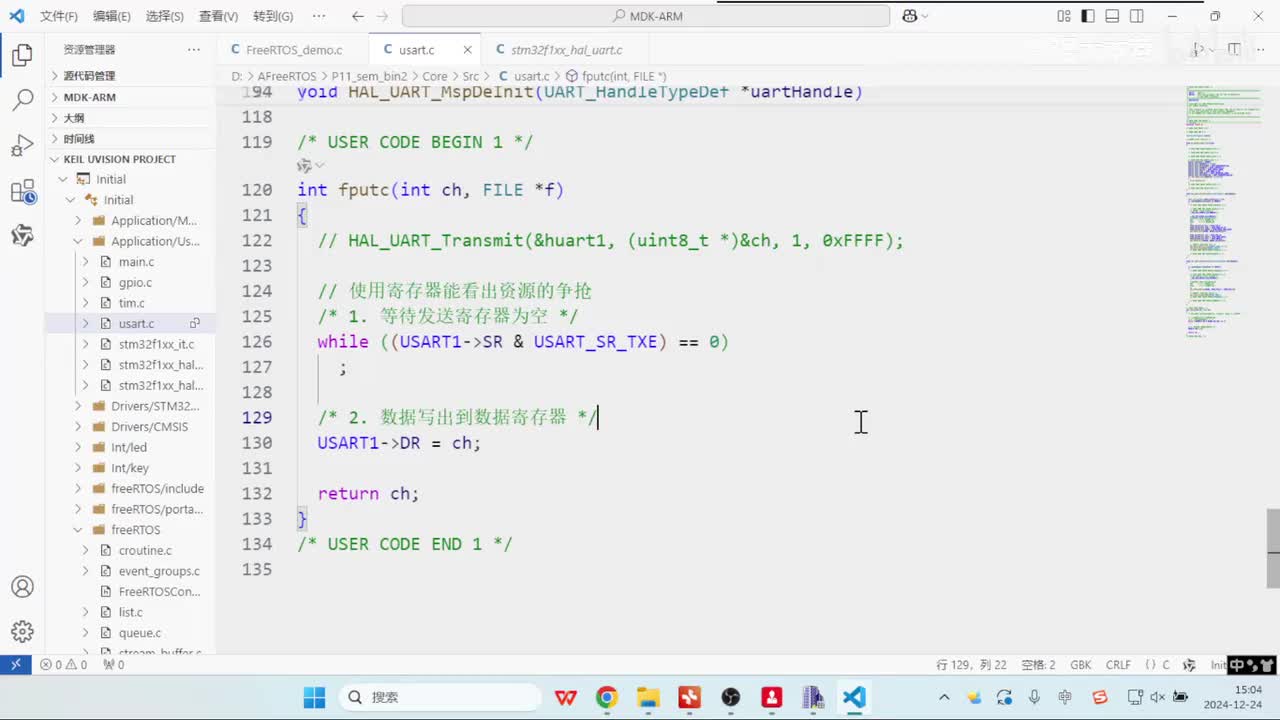
Task: Open the Keil Assistant activity bar icon
Action: click(22, 236)
